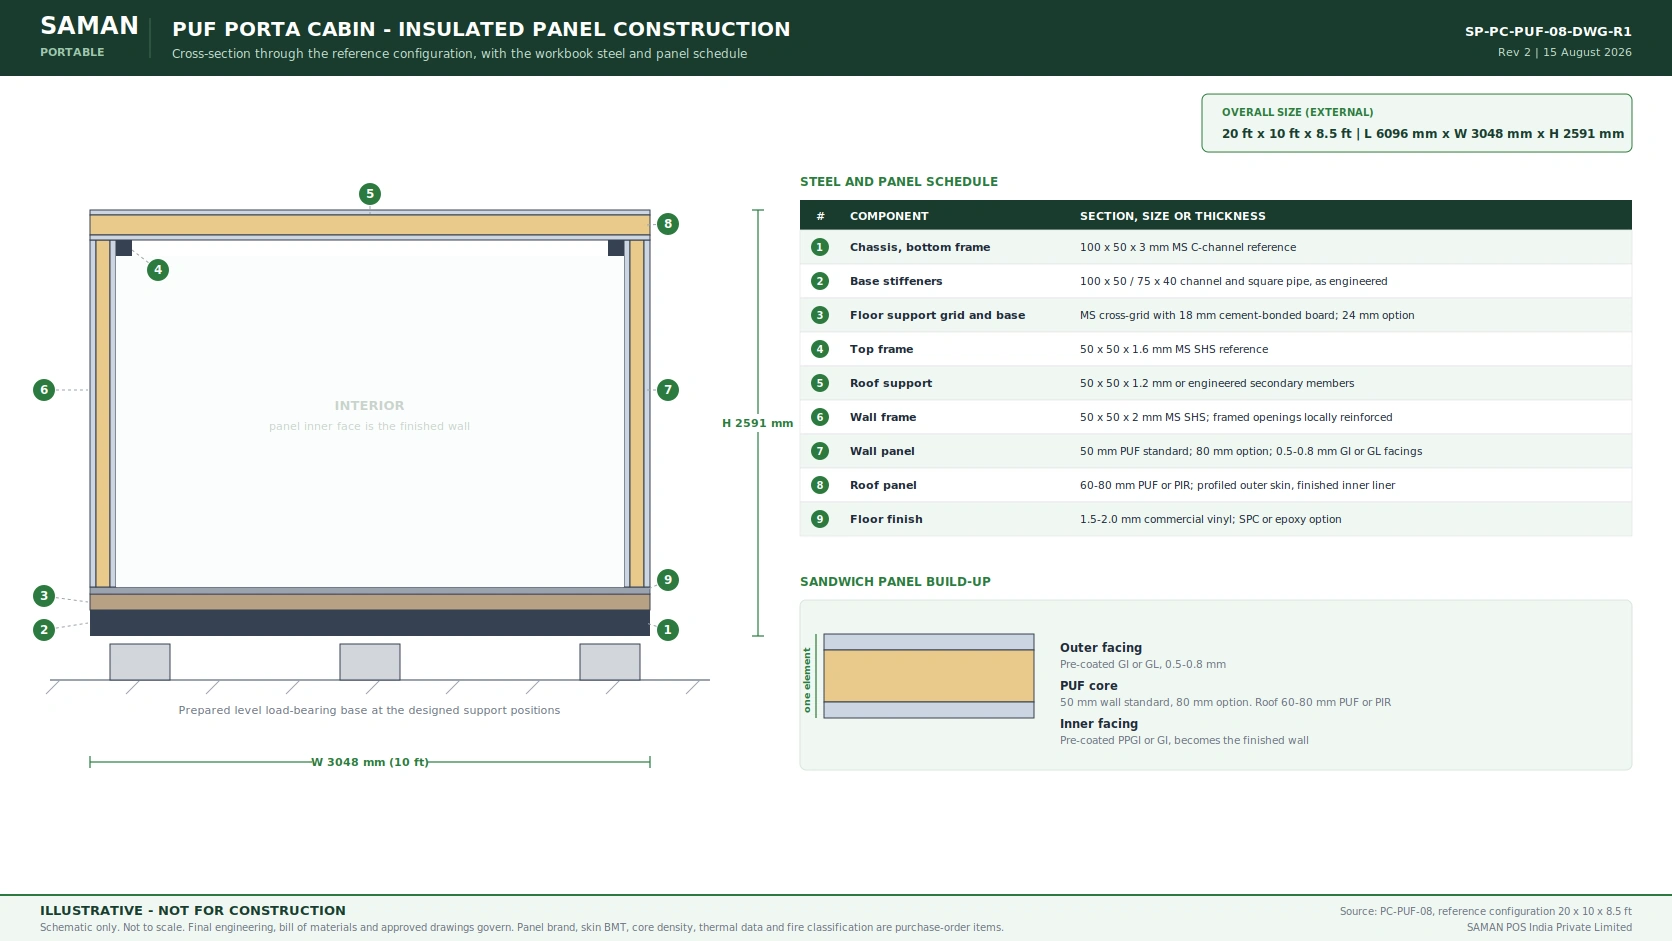Click '100 x 50 x 3 mm MS C-channel reference'

point(1188,247)
